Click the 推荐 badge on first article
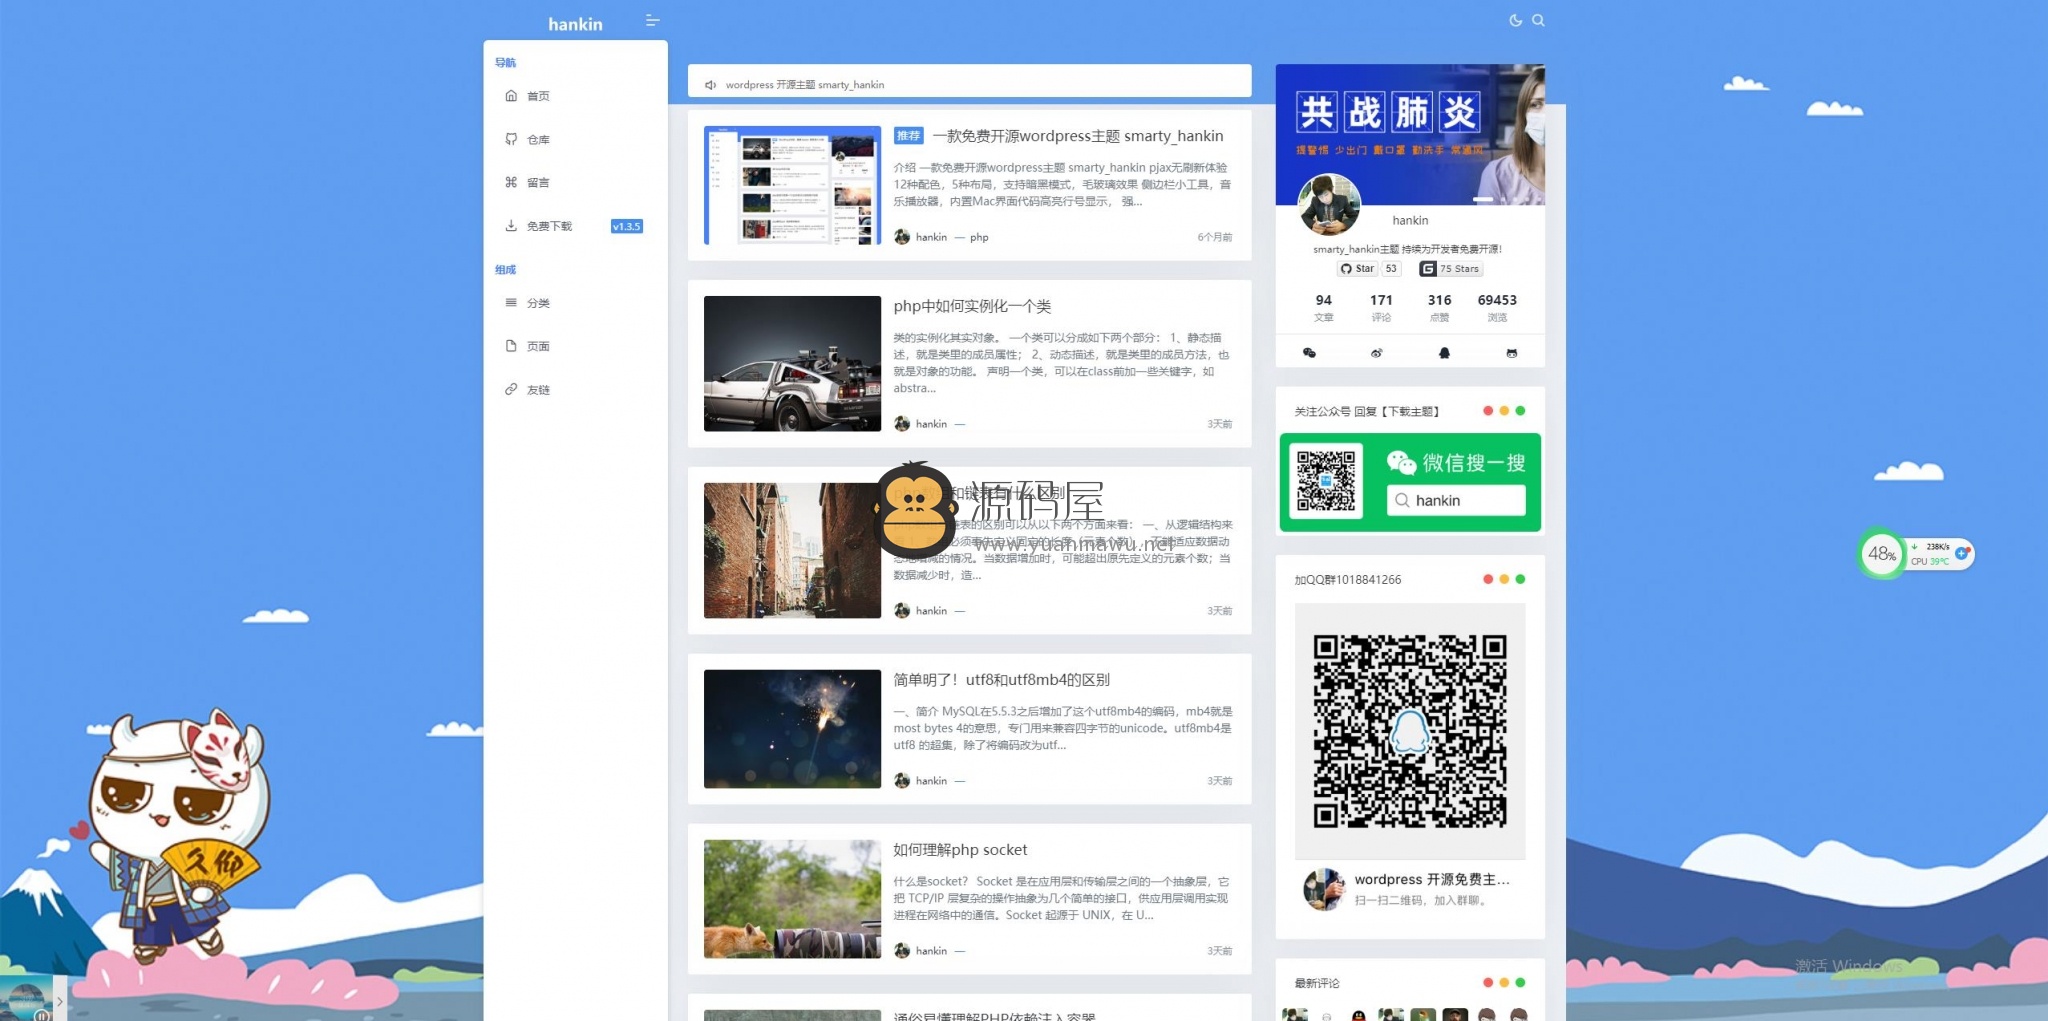The height and width of the screenshot is (1021, 2048). pos(908,136)
